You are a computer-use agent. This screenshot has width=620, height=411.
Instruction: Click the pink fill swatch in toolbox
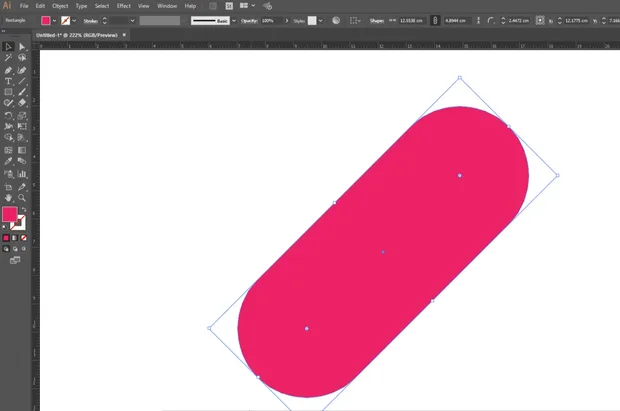point(9,214)
